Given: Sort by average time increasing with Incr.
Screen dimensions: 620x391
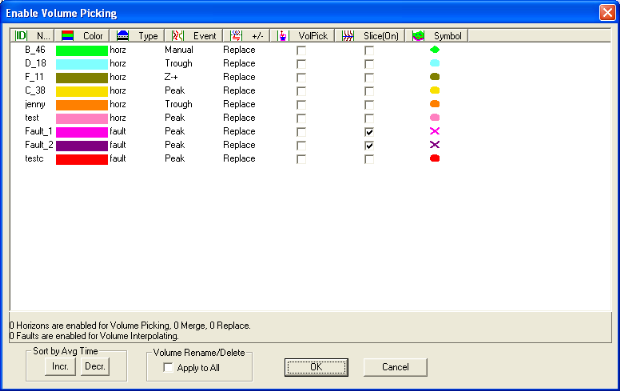Looking at the screenshot, I should pos(60,367).
